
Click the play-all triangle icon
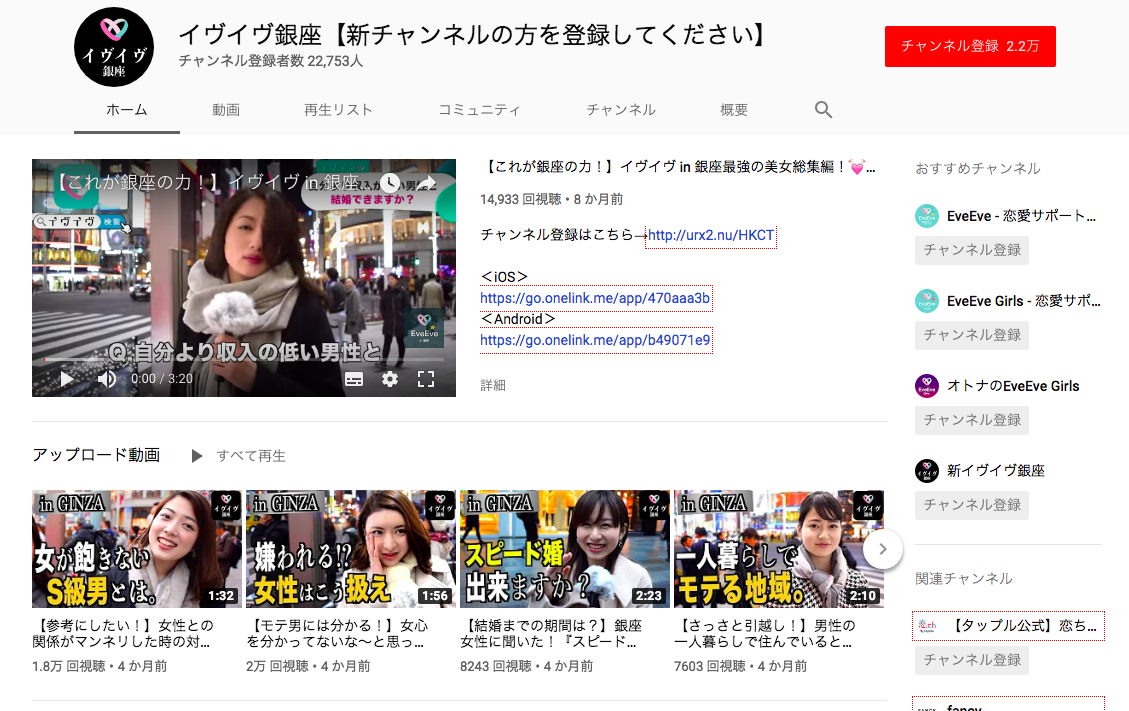point(197,456)
